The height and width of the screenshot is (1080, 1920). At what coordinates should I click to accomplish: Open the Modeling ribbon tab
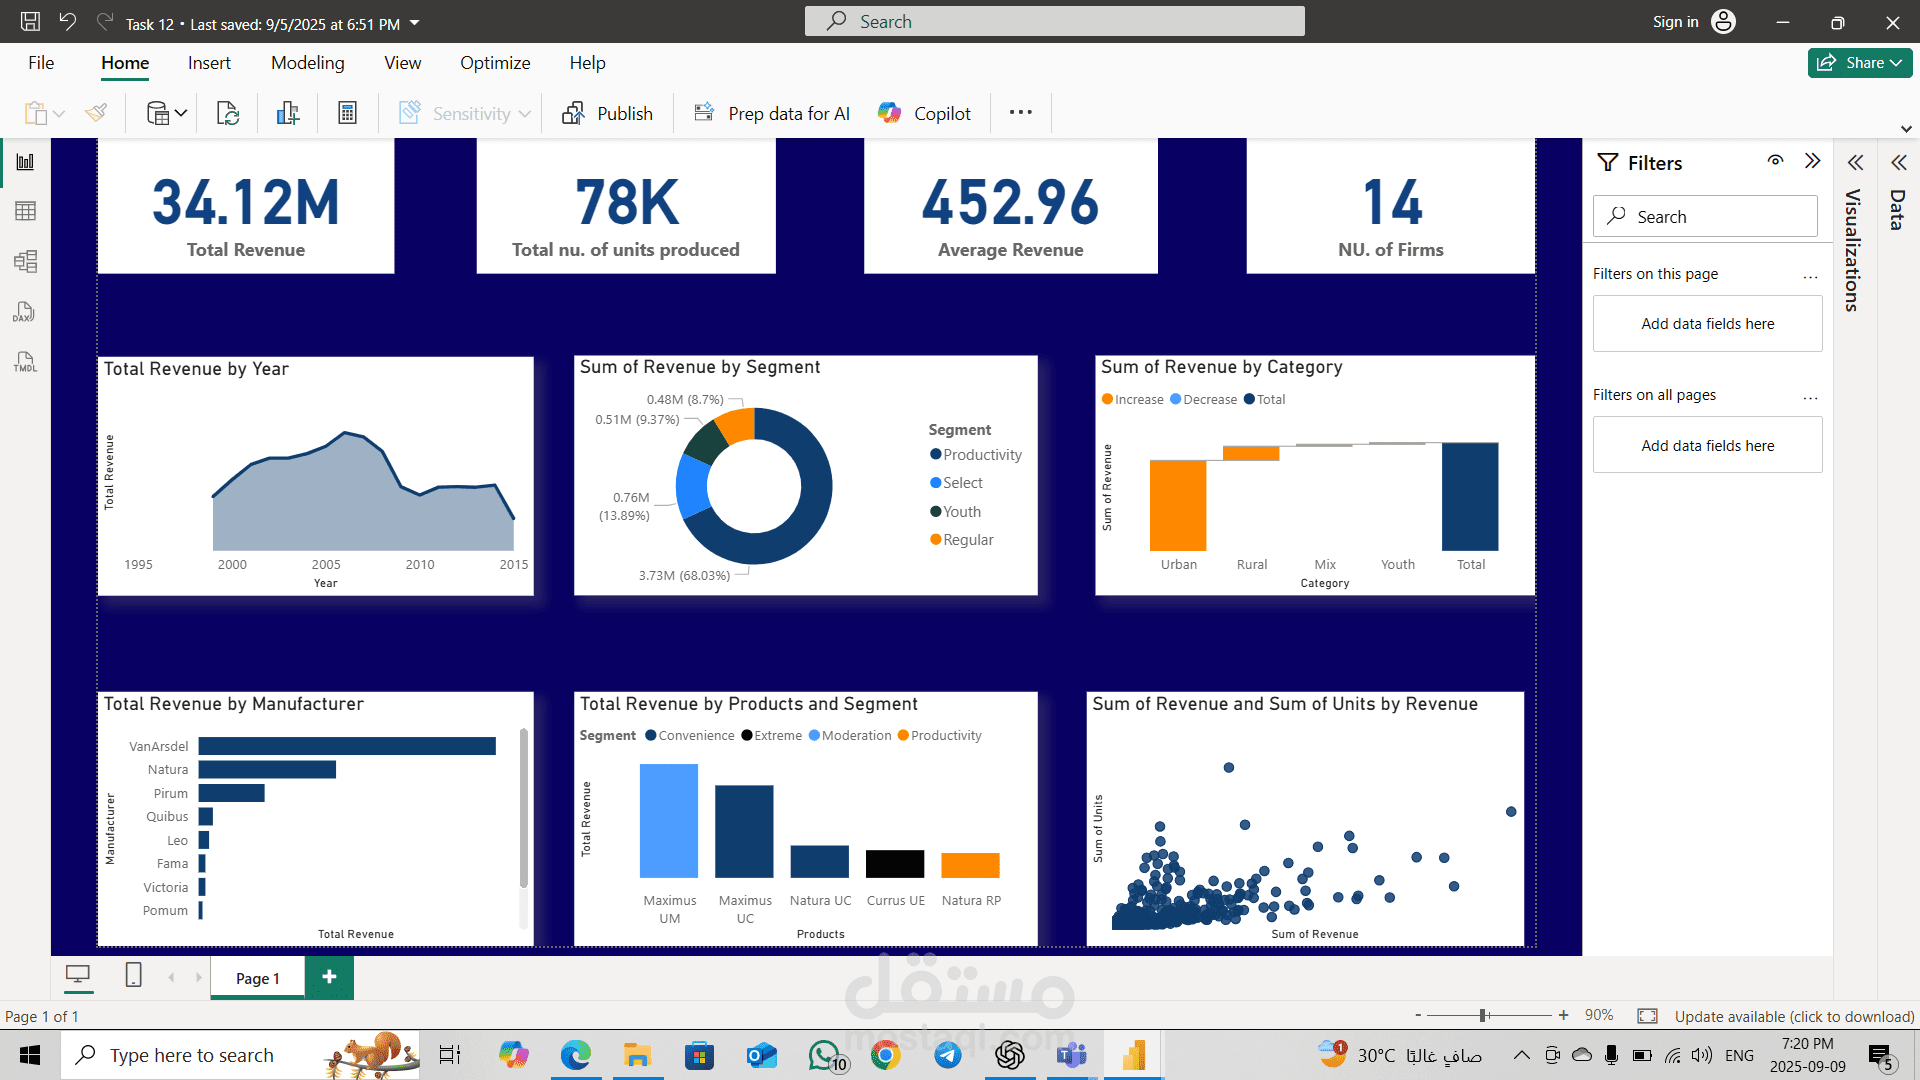coord(307,62)
